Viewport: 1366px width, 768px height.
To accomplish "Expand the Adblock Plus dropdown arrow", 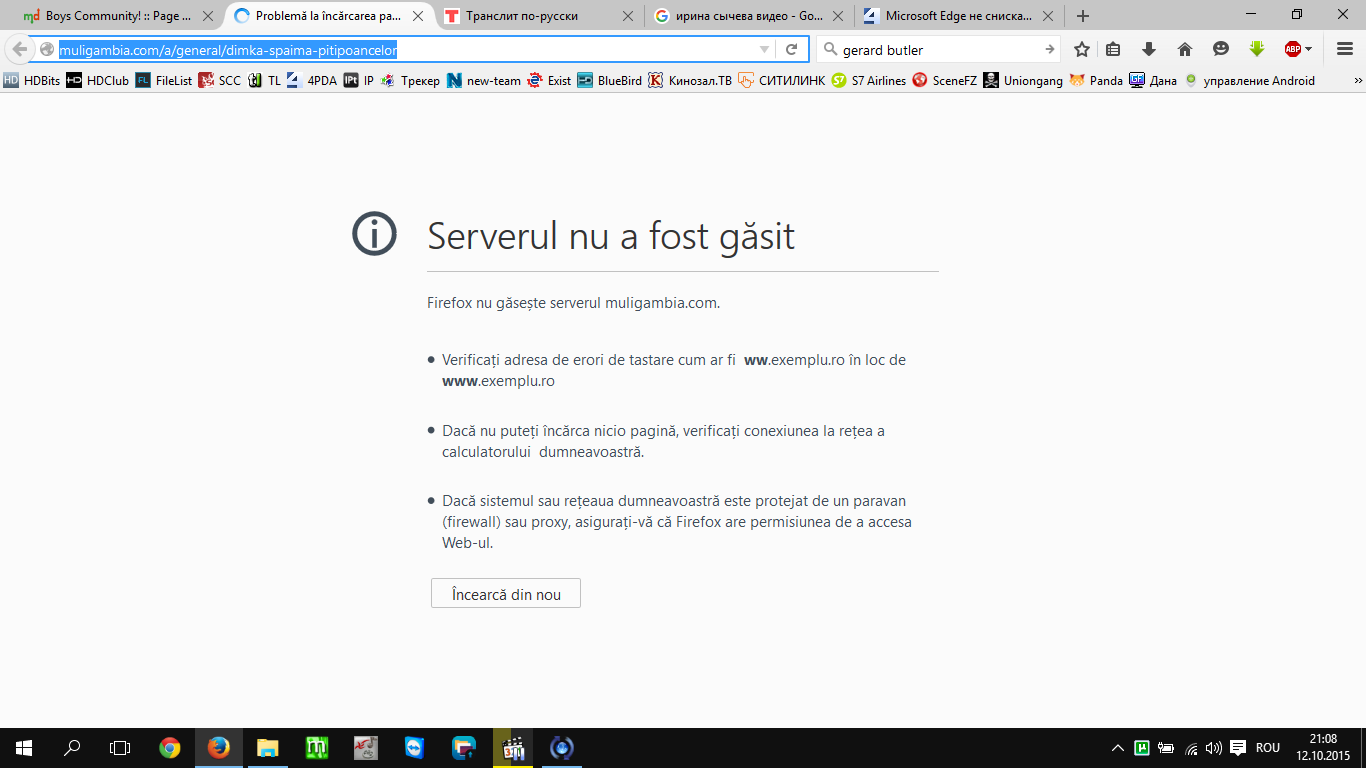I will [x=1308, y=49].
